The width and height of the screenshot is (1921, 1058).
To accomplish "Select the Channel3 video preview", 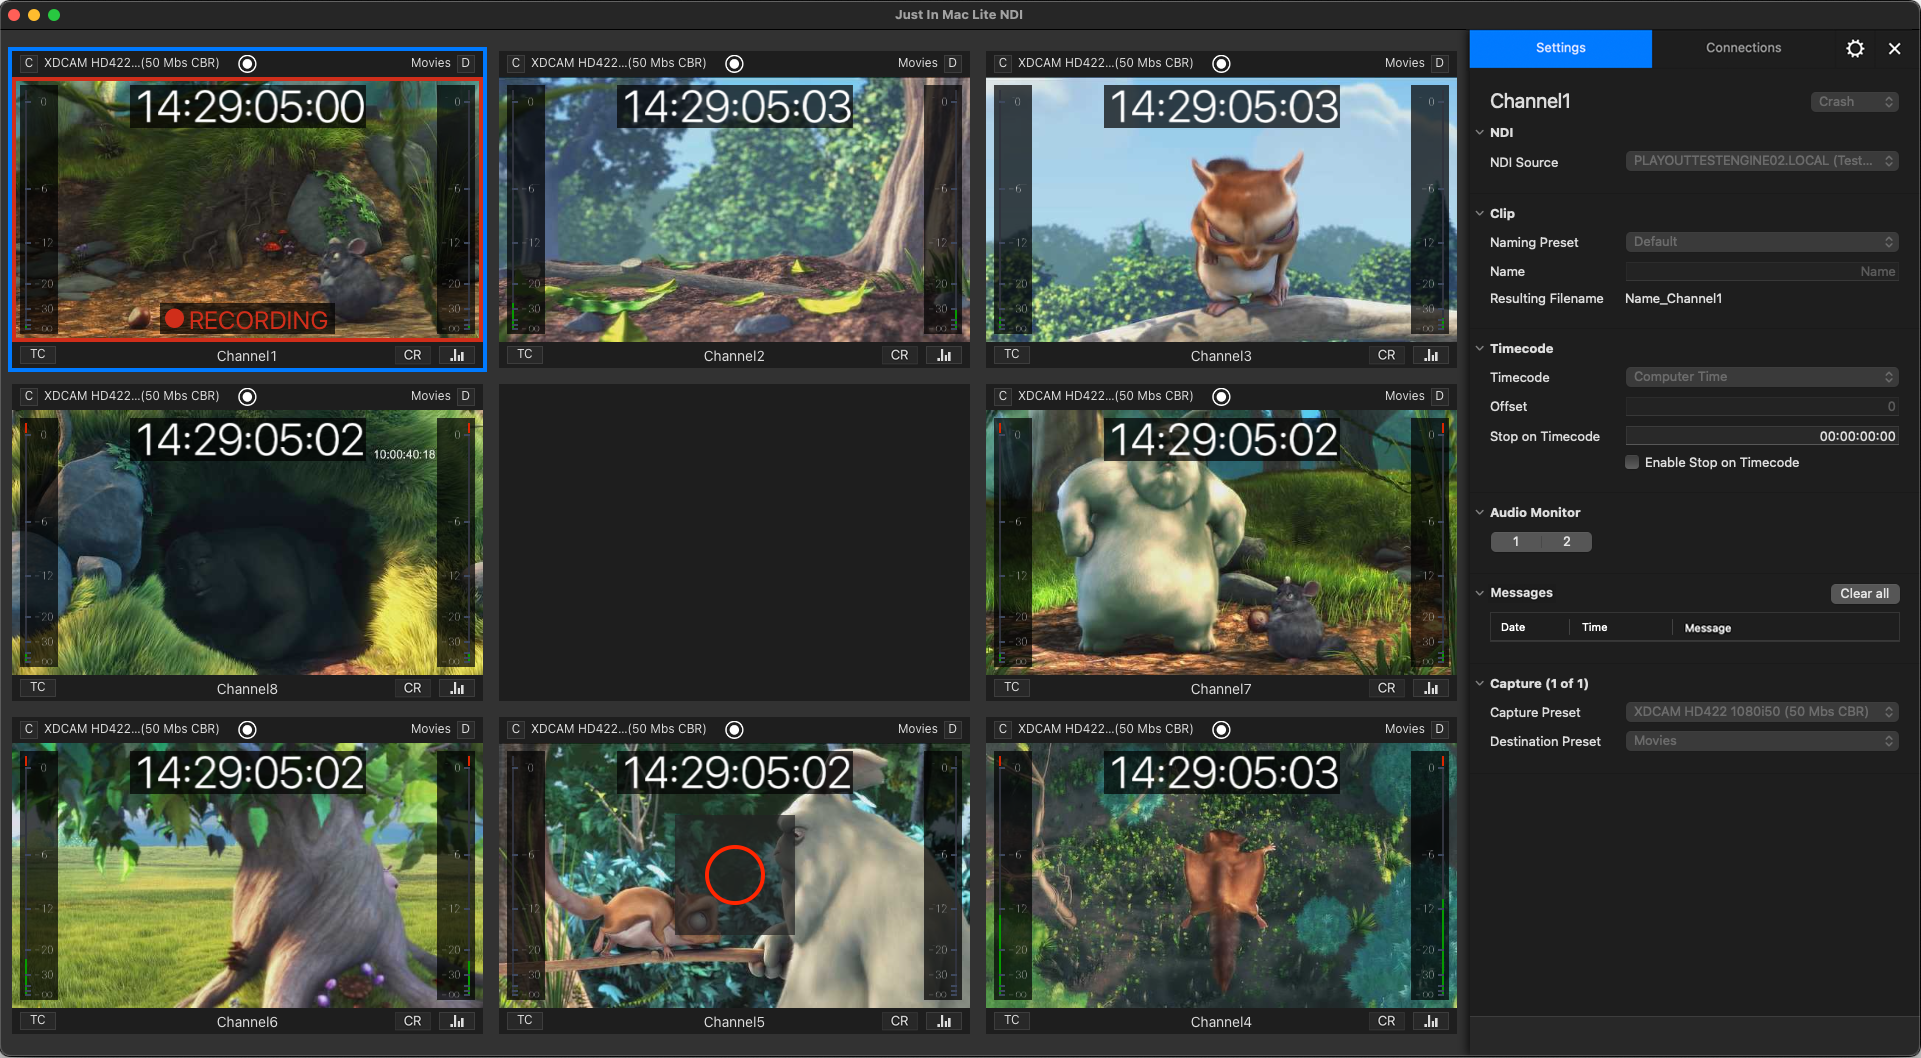I will [x=1221, y=210].
